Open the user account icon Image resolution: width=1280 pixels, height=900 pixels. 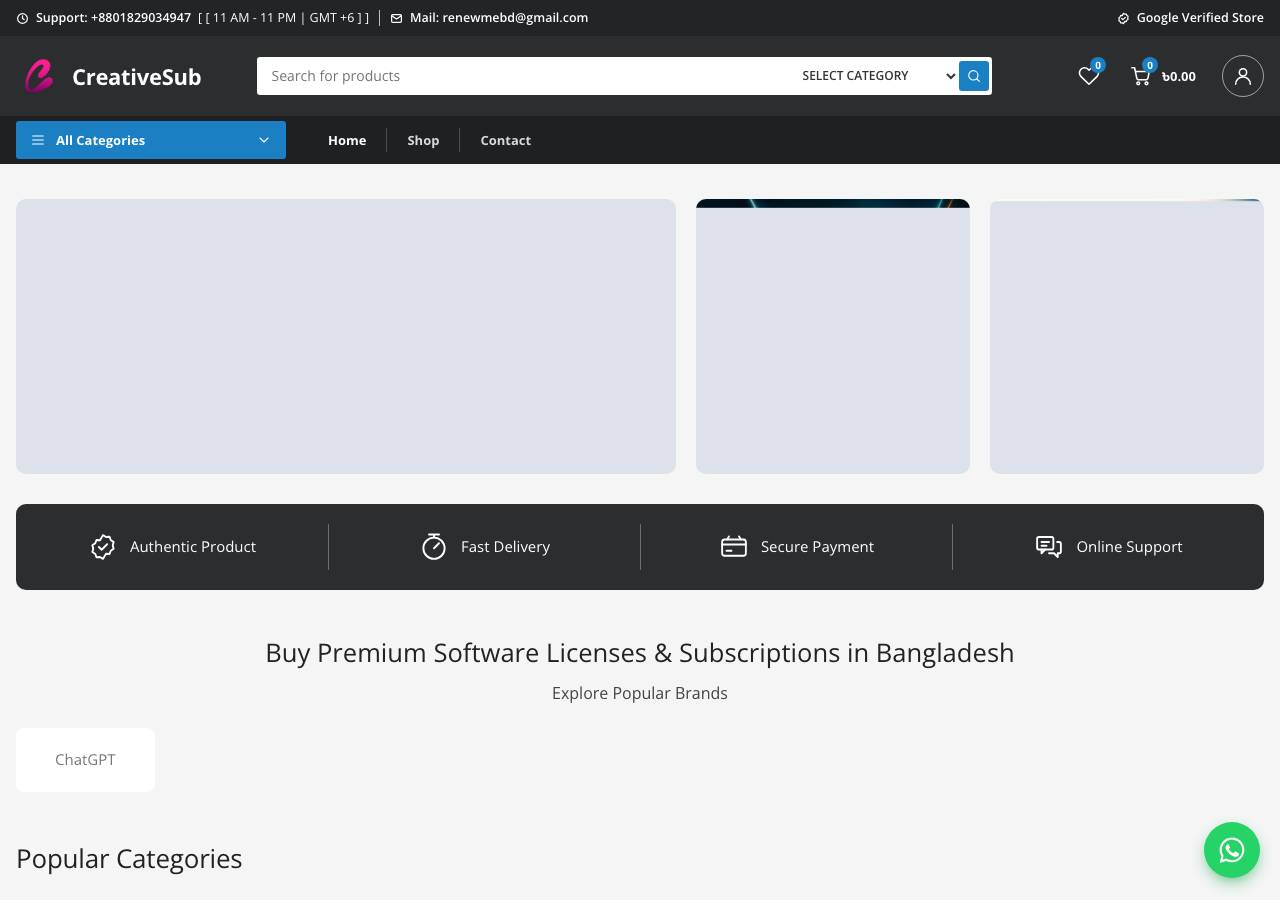point(1243,76)
